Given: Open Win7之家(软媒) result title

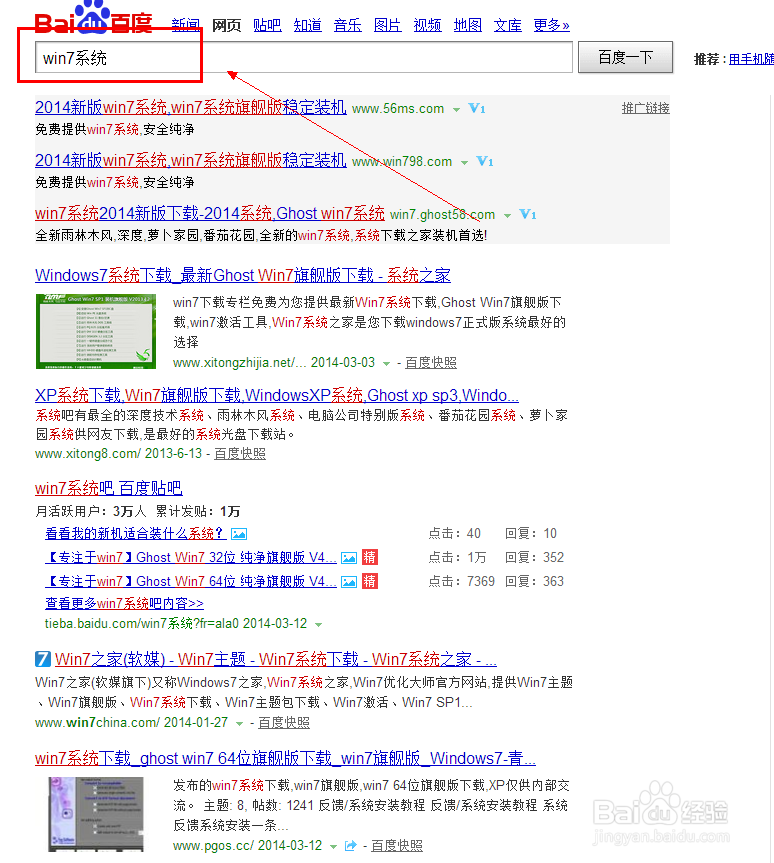Looking at the screenshot, I should [x=276, y=659].
